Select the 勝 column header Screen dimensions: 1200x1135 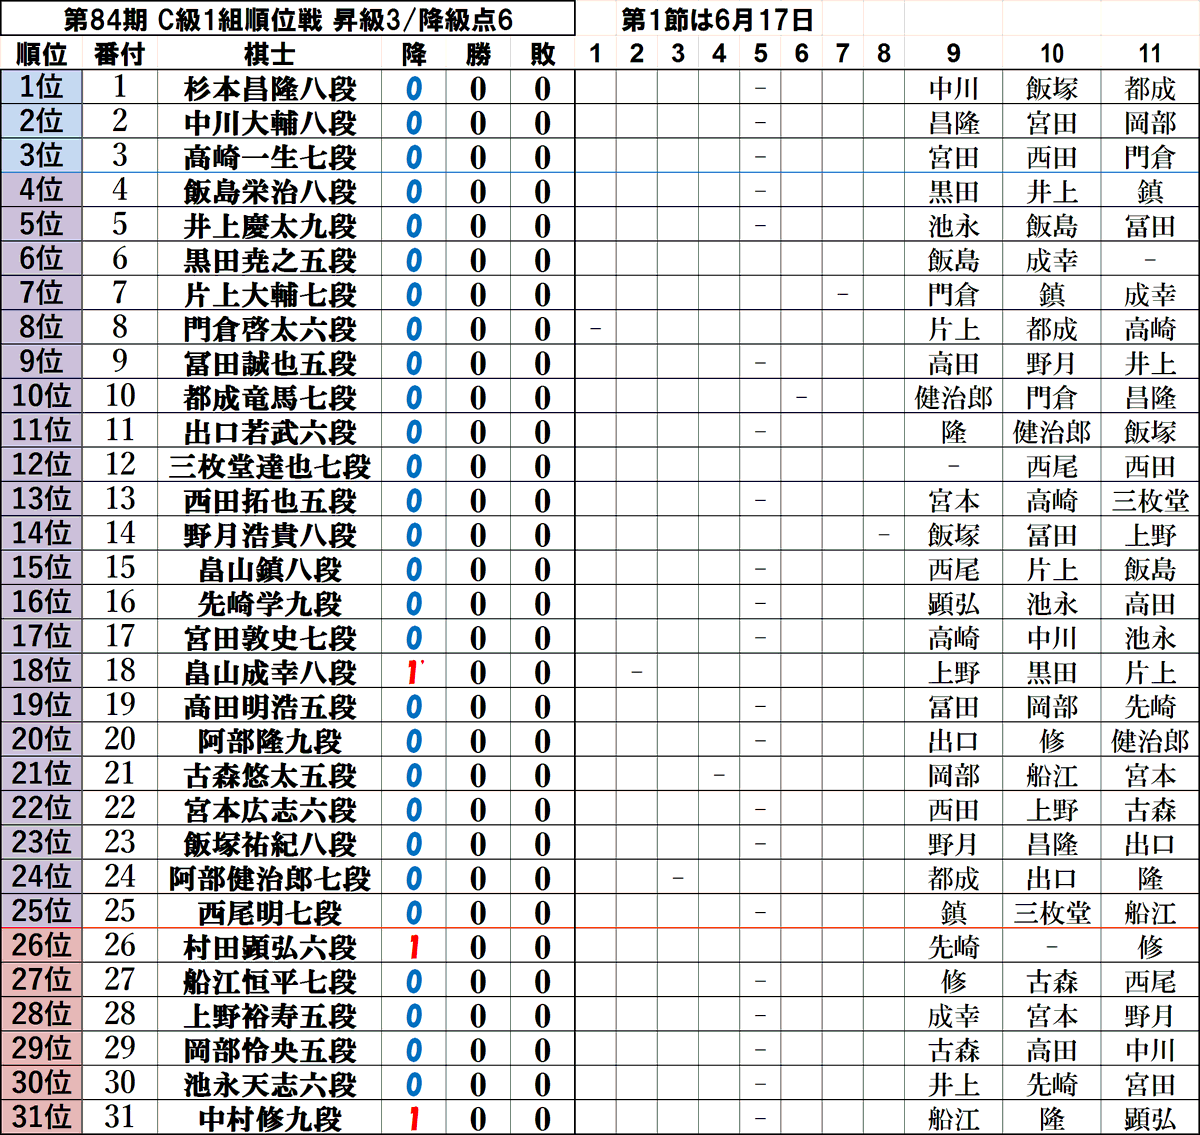pyautogui.click(x=478, y=54)
